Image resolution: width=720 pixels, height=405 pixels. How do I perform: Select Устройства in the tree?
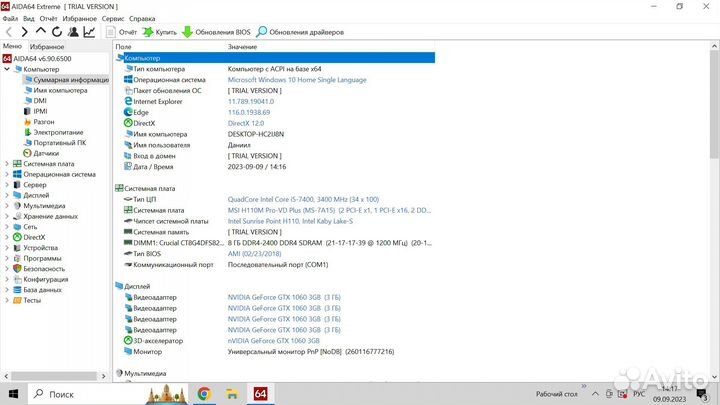[x=40, y=248]
